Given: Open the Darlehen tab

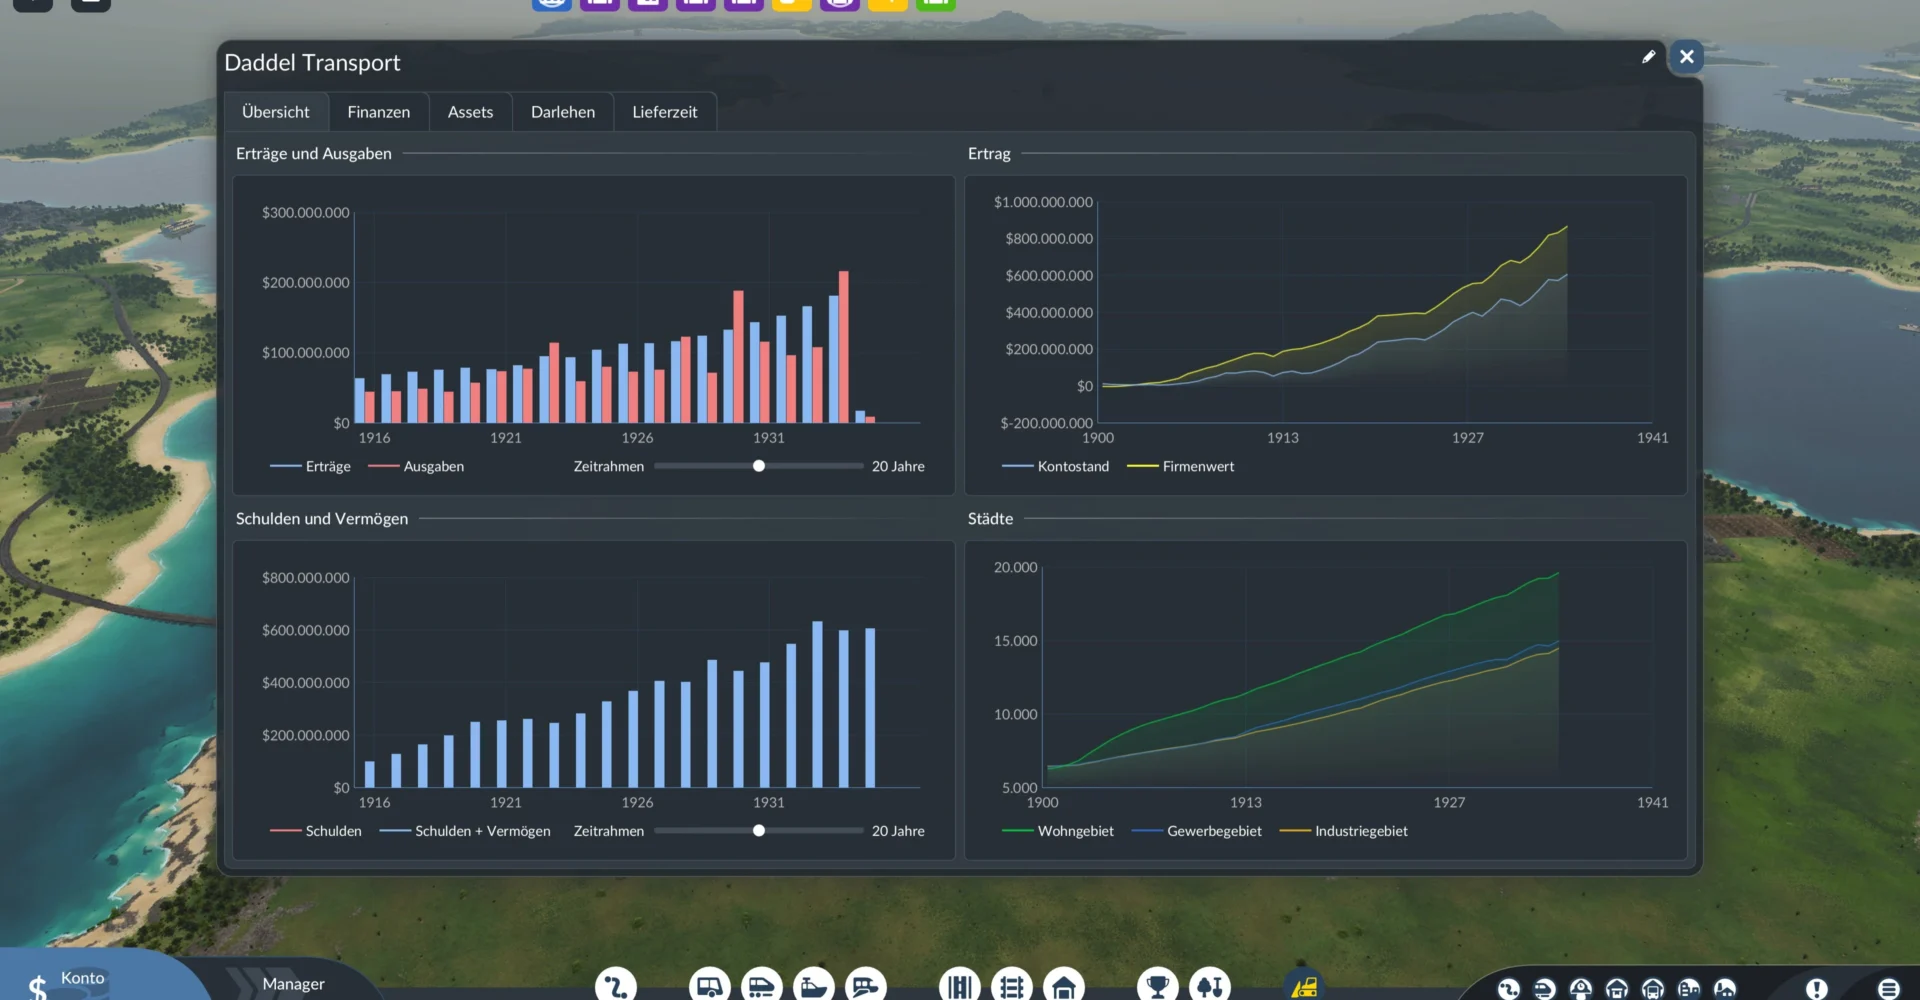Looking at the screenshot, I should [x=563, y=112].
